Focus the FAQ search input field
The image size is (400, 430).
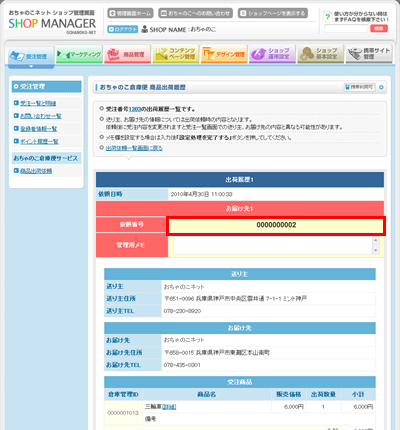tap(346, 29)
